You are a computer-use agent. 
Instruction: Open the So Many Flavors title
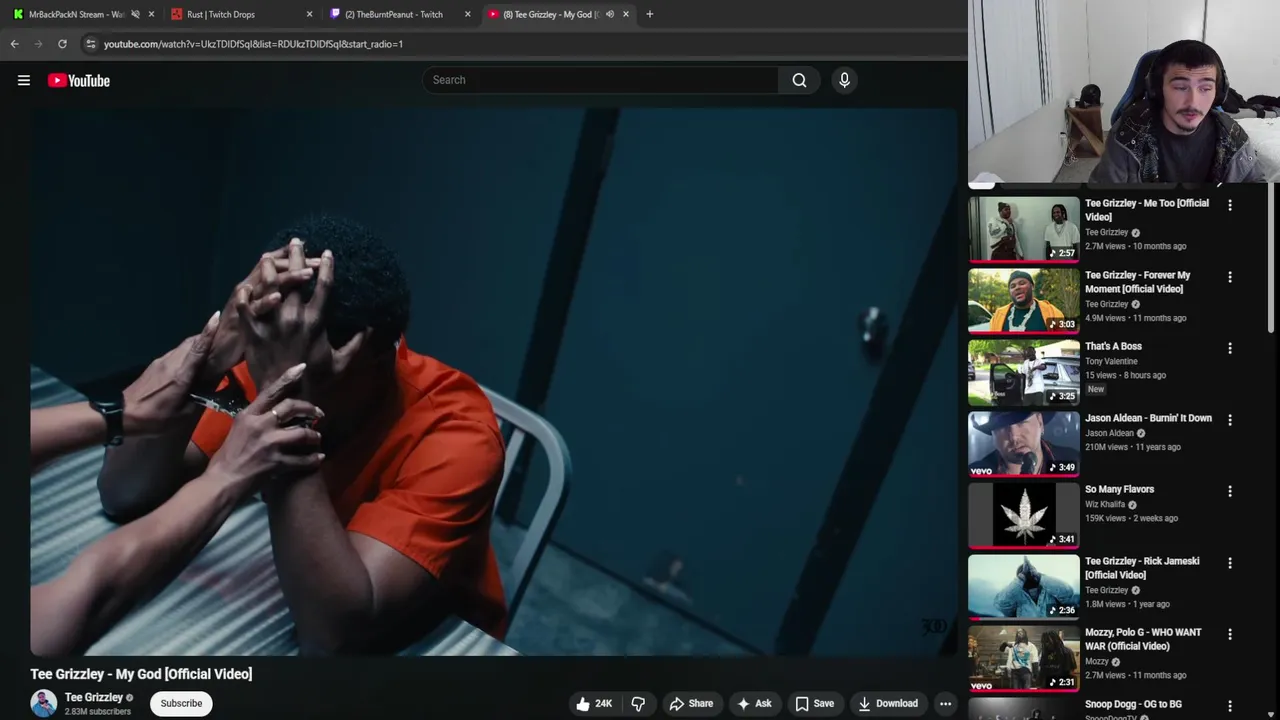pyautogui.click(x=1119, y=489)
